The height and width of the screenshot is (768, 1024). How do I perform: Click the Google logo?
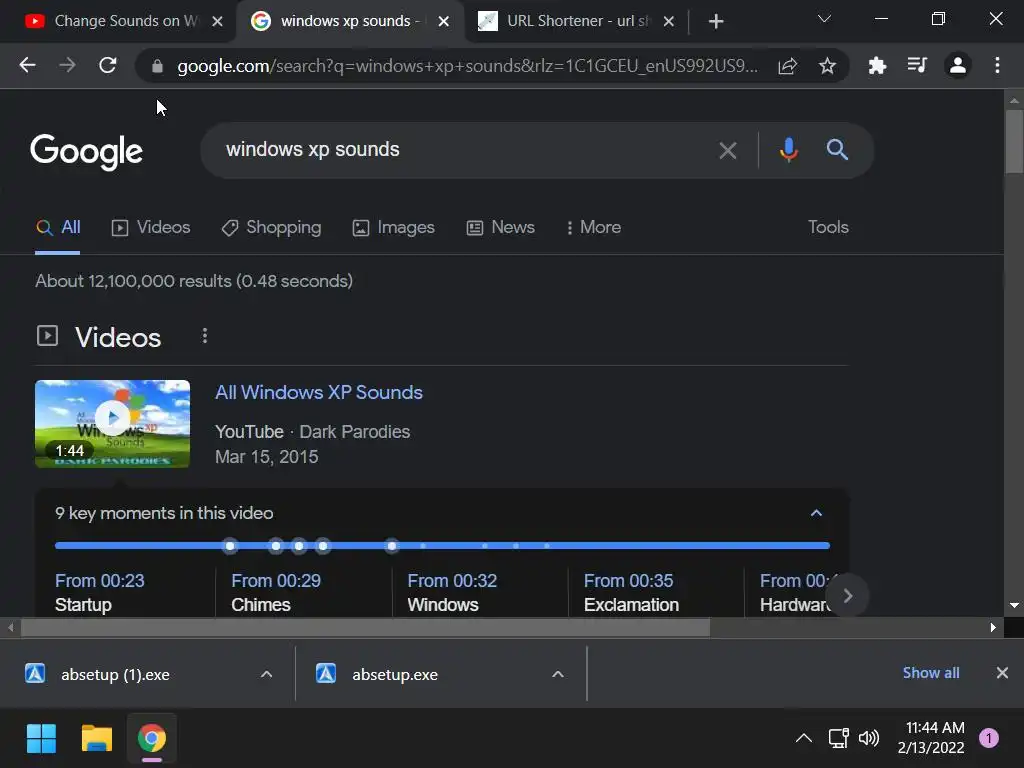pos(86,152)
